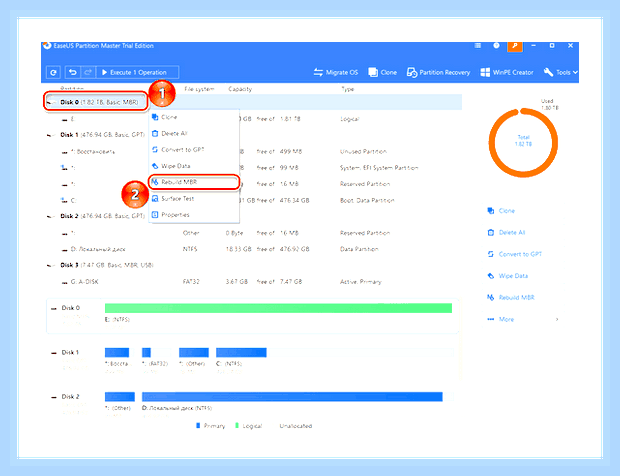Image resolution: width=620 pixels, height=476 pixels.
Task: Open Clone tool in top toolbar
Action: (x=382, y=72)
